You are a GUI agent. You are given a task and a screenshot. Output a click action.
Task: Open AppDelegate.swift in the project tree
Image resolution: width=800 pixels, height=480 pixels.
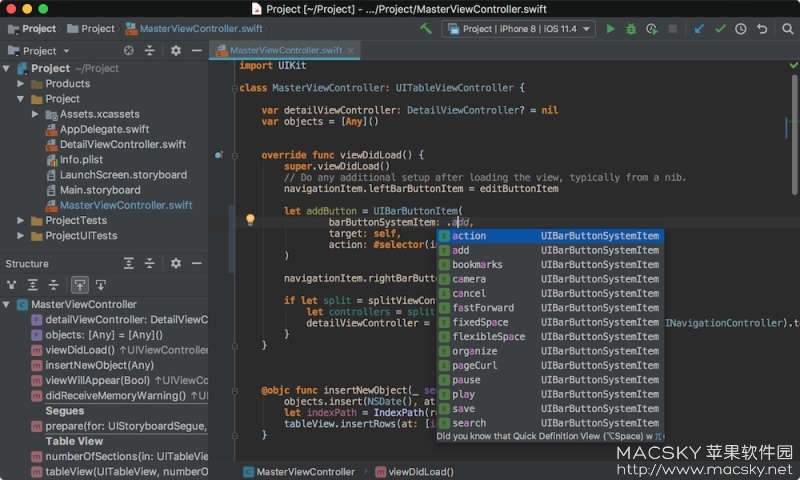click(x=97, y=129)
